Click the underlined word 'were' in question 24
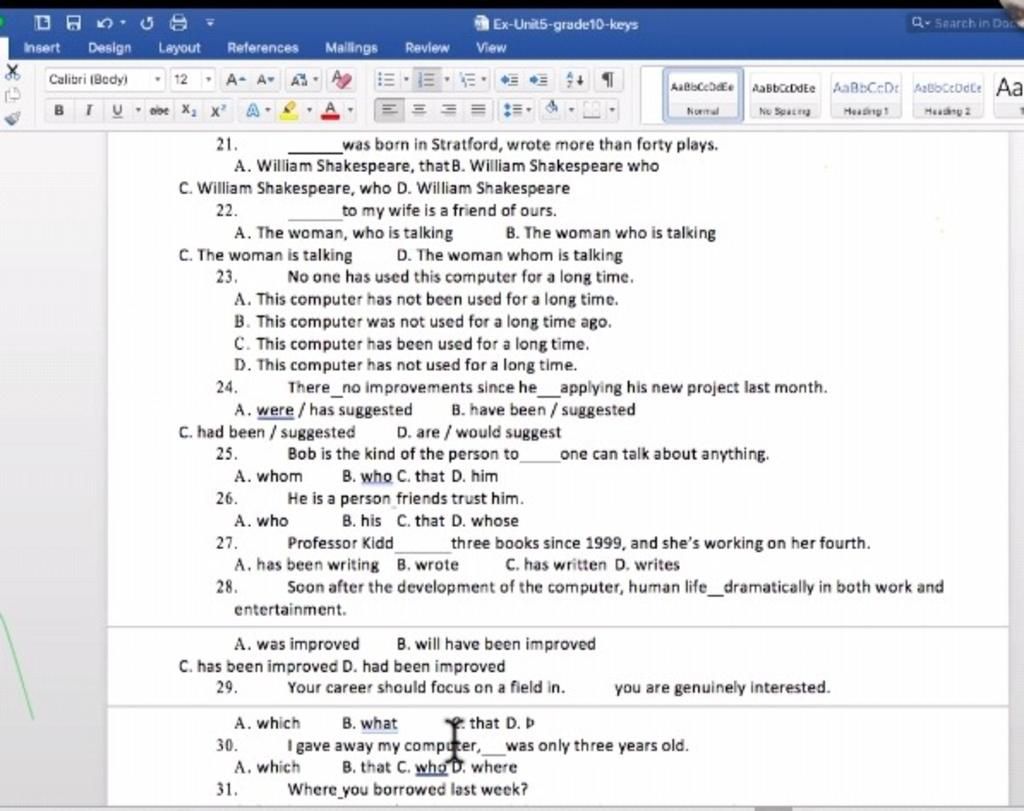Image resolution: width=1024 pixels, height=811 pixels. coord(275,410)
